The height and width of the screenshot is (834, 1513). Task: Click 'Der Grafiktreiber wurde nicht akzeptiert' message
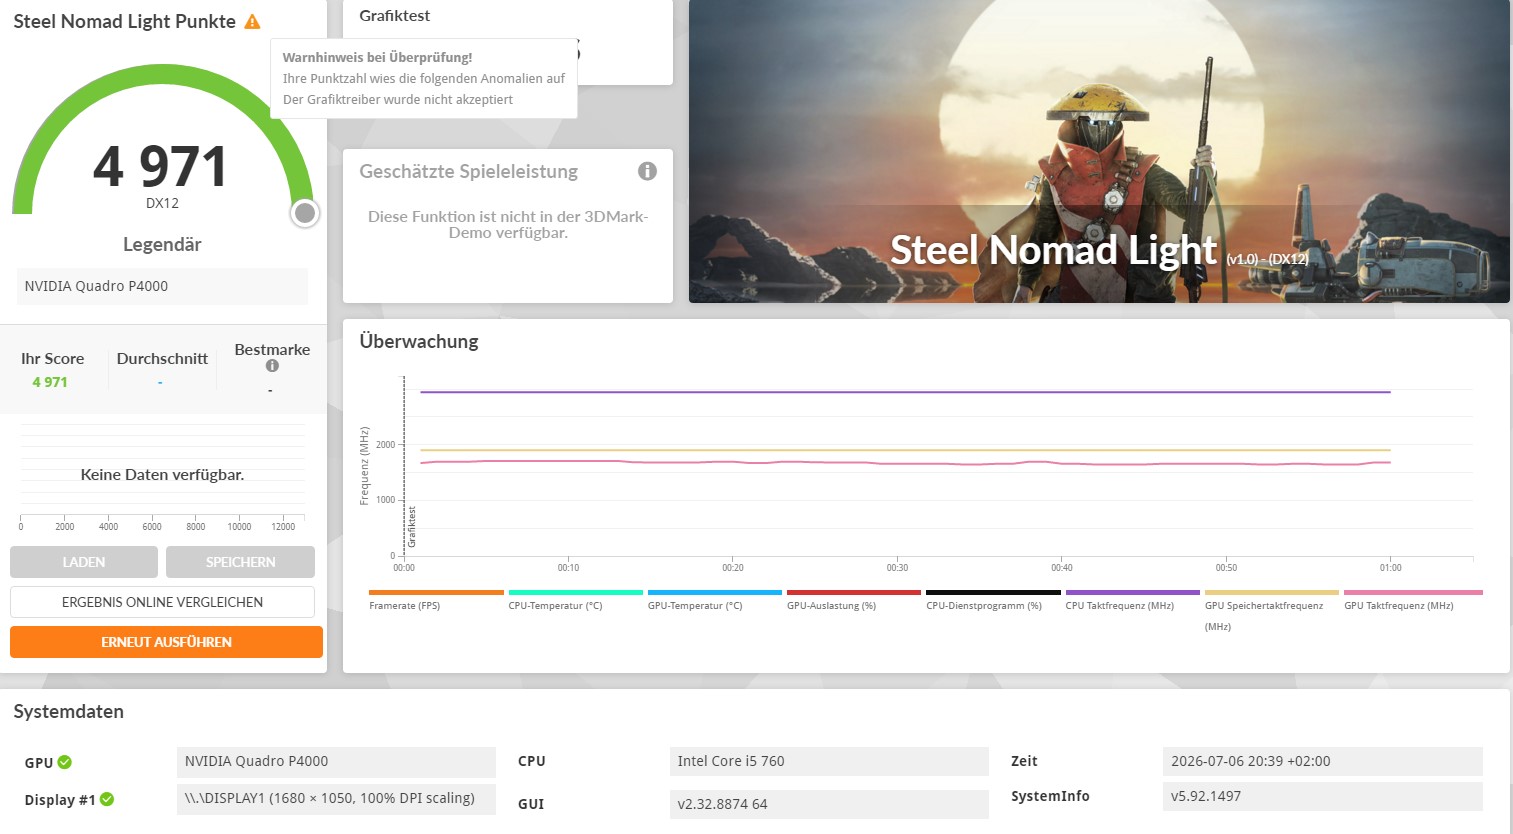(398, 100)
